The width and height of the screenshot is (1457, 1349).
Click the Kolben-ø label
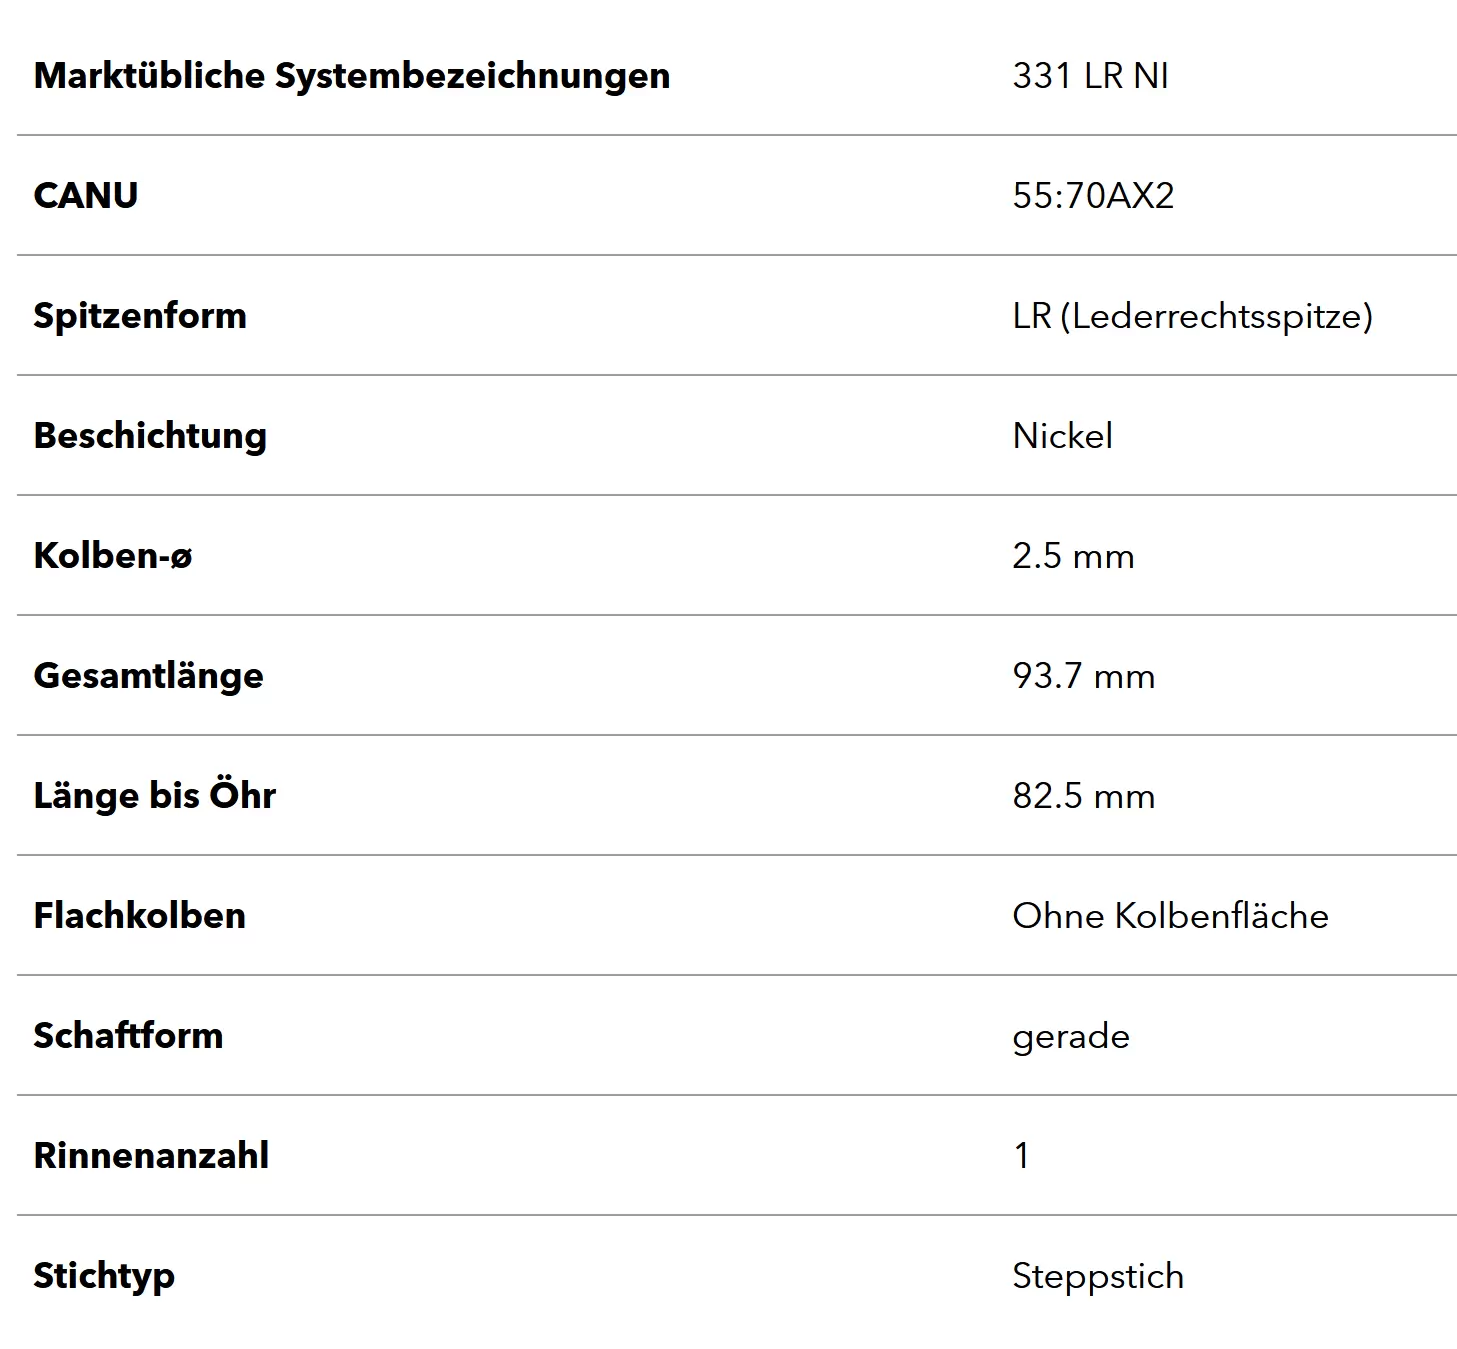tap(113, 556)
